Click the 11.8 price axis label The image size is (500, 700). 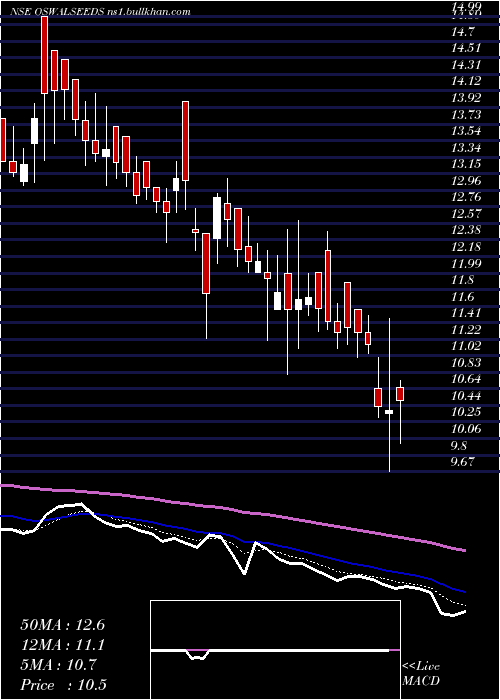(462, 280)
